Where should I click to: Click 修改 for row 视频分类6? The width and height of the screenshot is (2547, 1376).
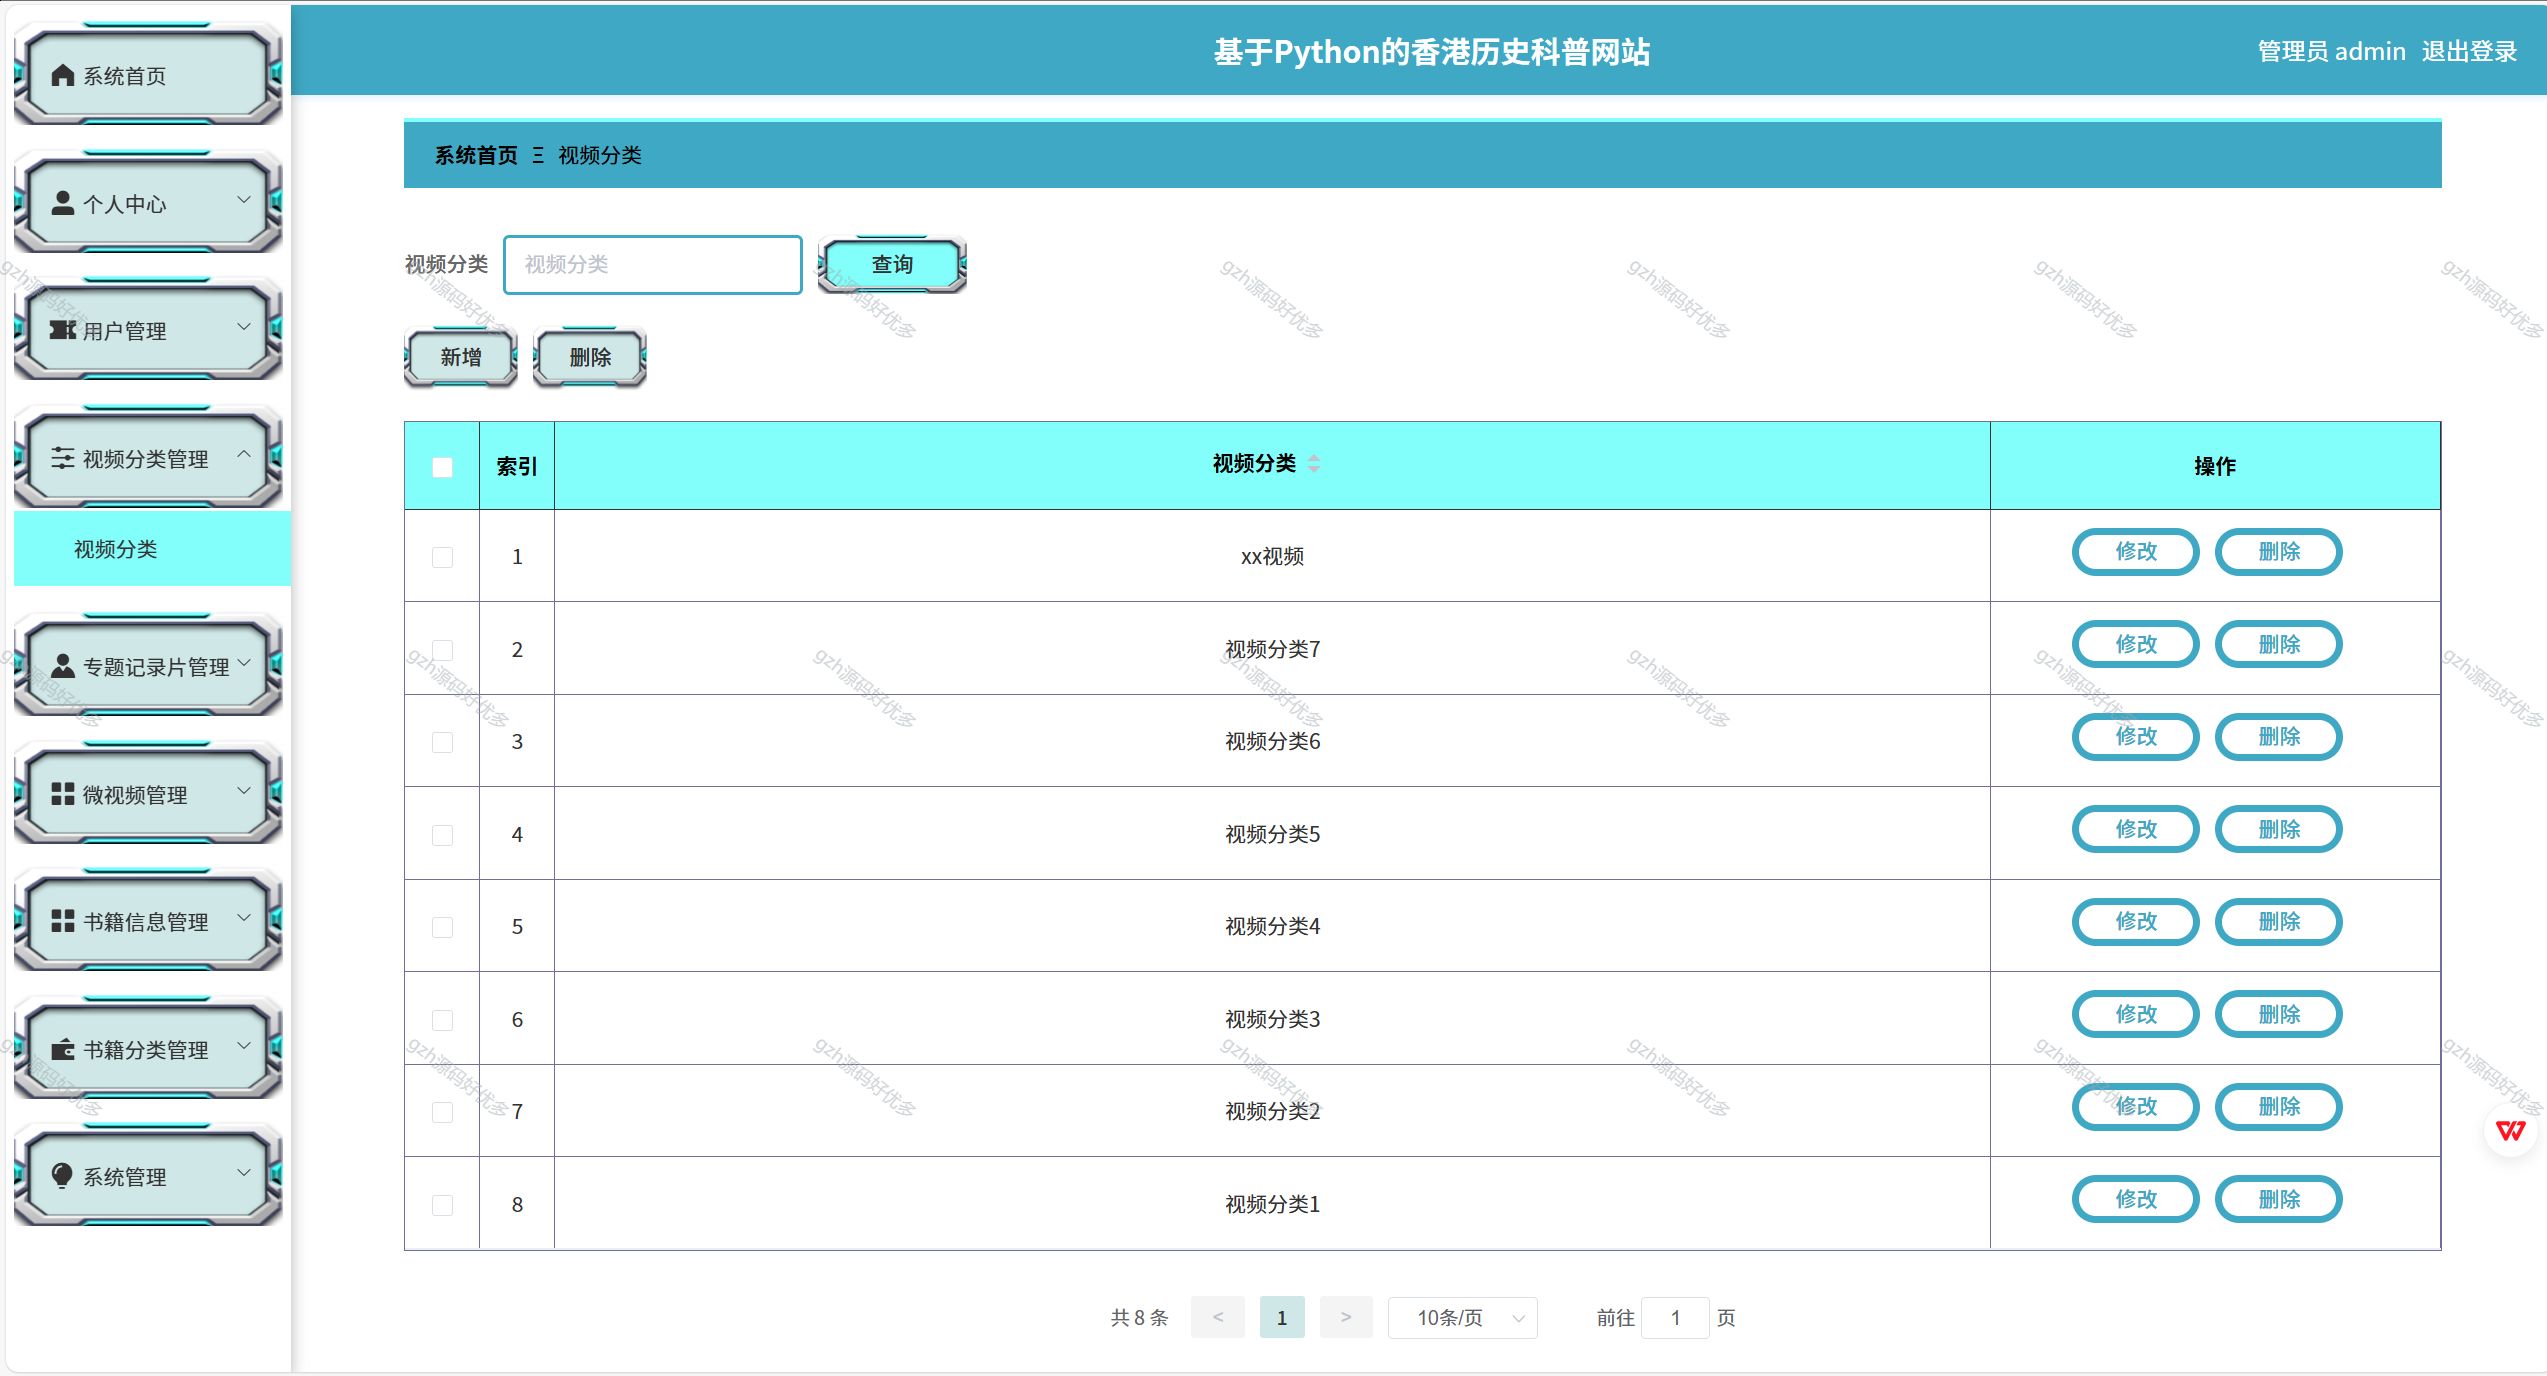pyautogui.click(x=2136, y=737)
